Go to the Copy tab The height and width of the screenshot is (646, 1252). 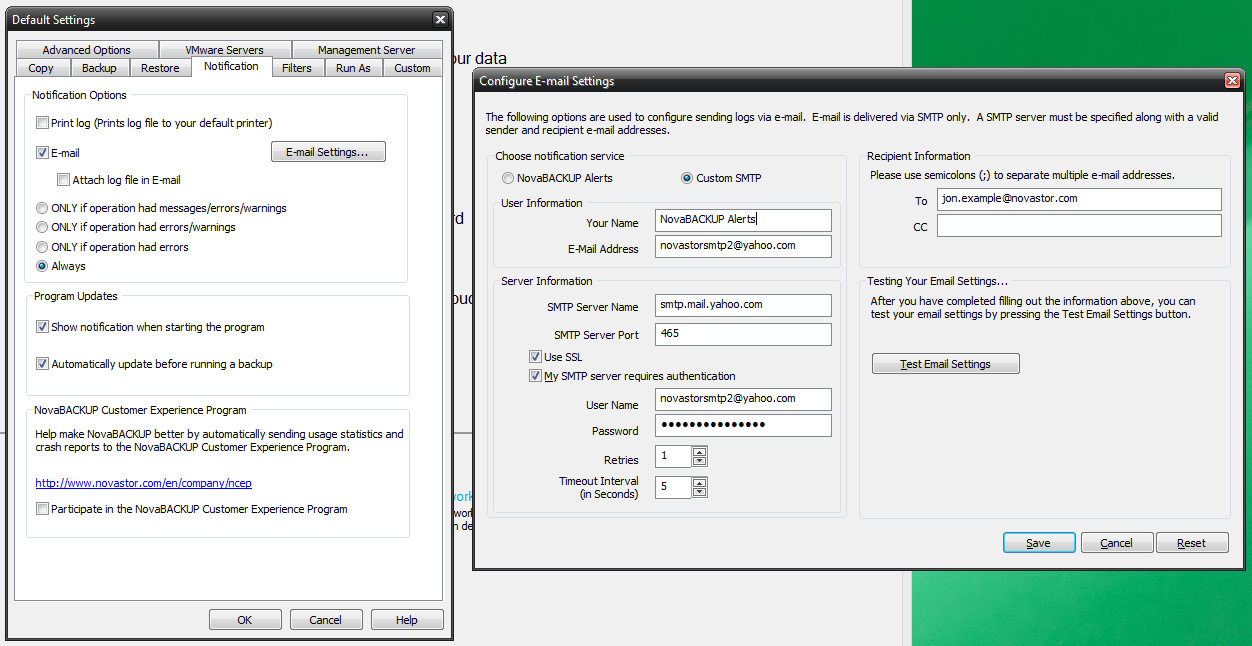pos(42,68)
